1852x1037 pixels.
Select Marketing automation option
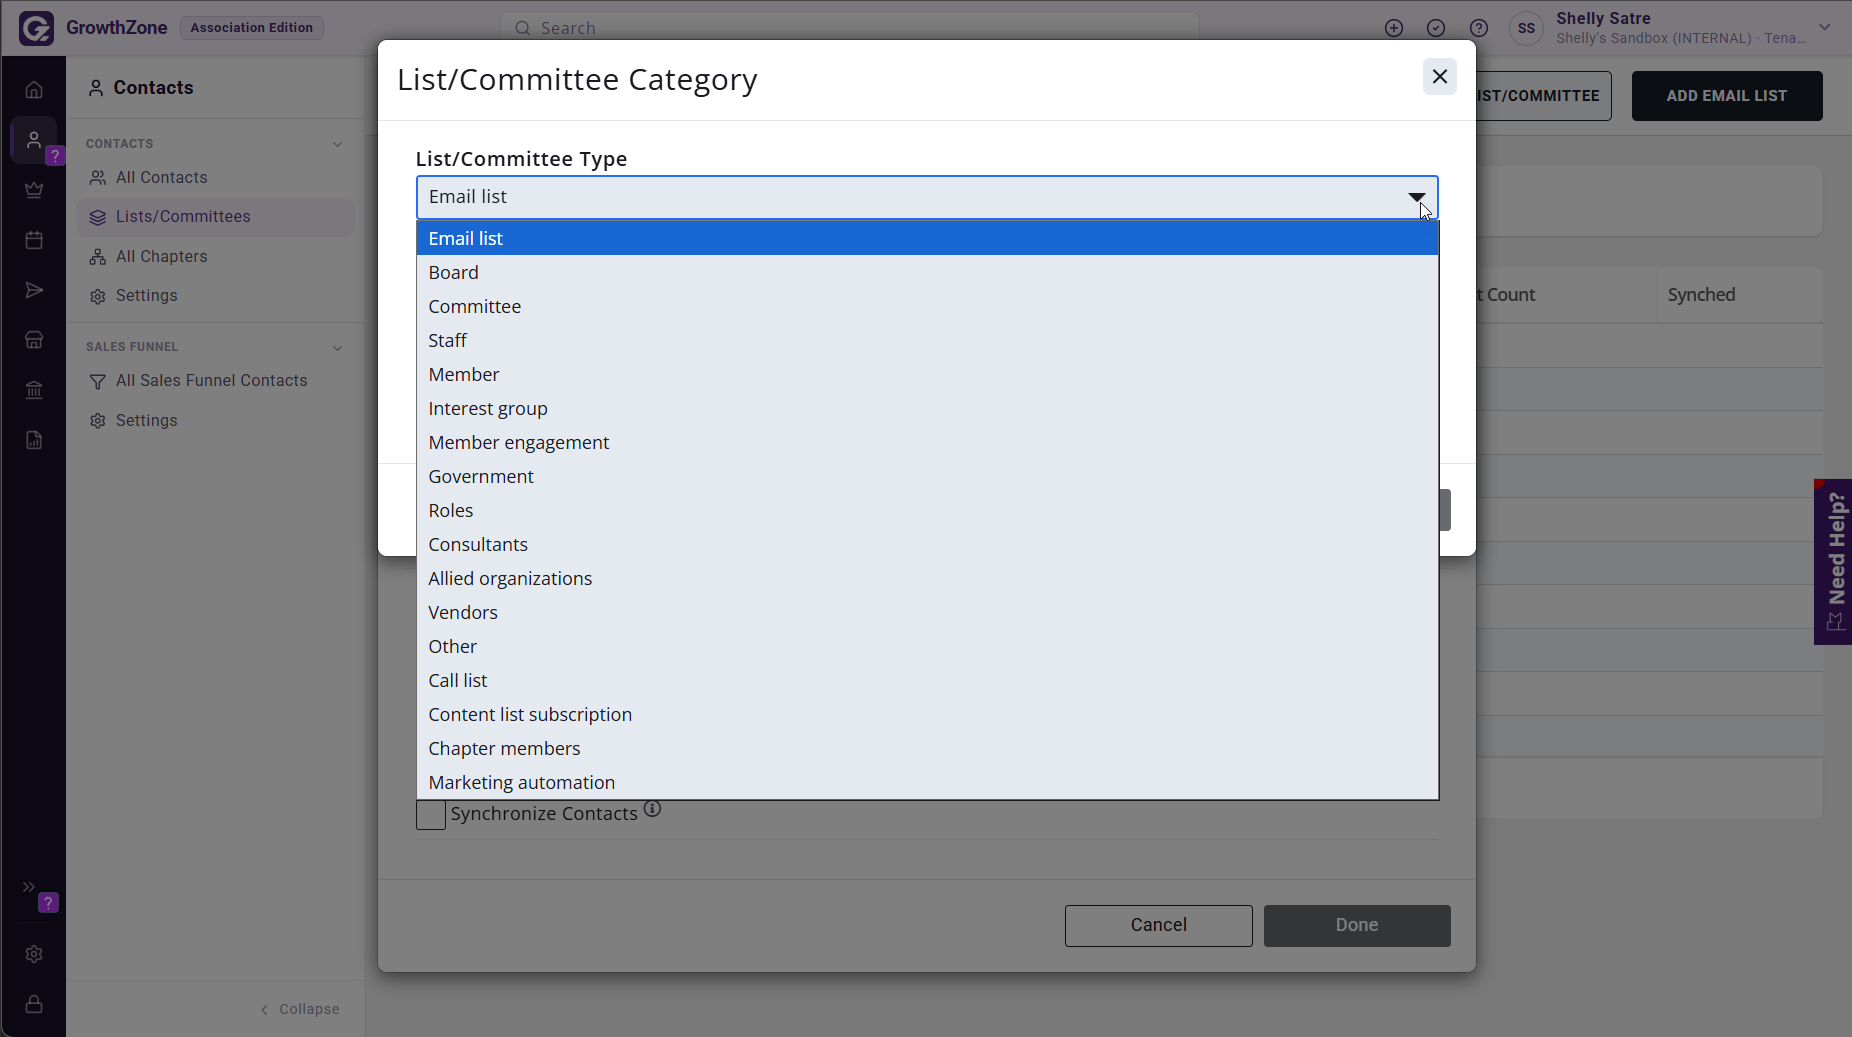(928, 782)
